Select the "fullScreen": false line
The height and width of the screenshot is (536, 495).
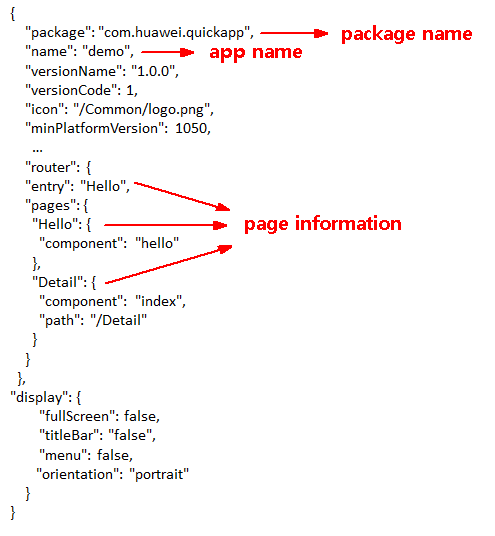pyautogui.click(x=99, y=417)
